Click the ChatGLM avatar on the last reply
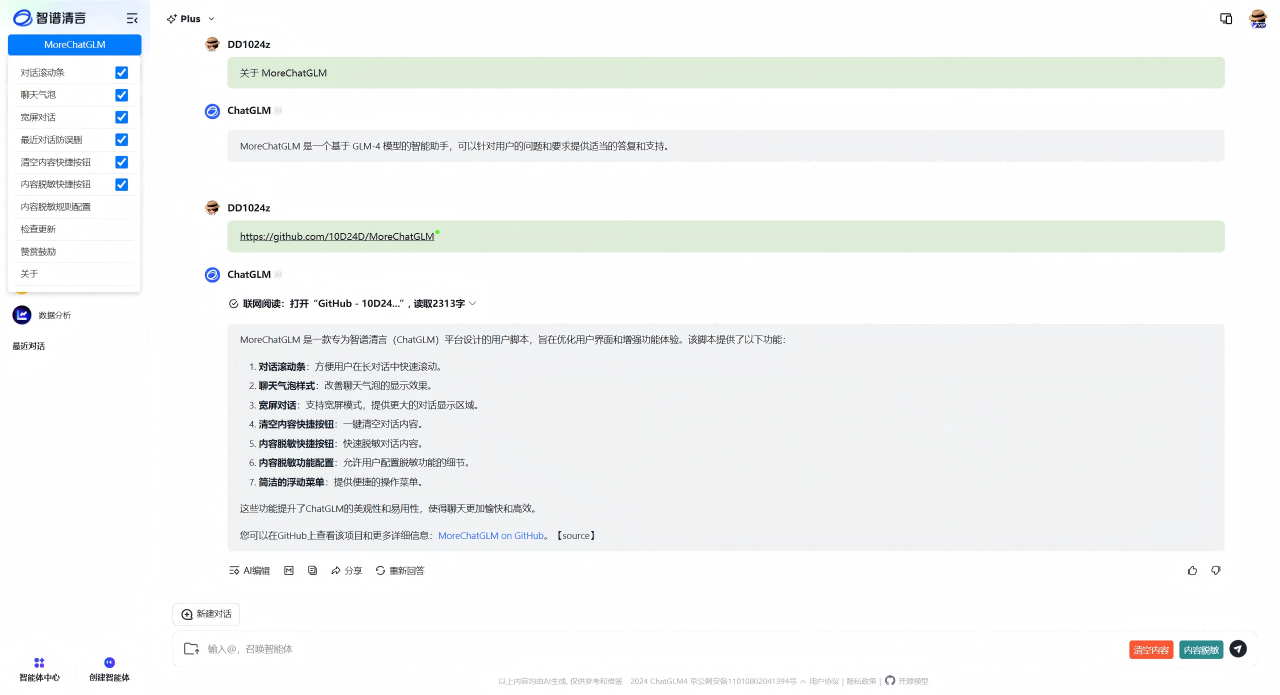Viewport: 1280px width, 695px height. [x=212, y=274]
